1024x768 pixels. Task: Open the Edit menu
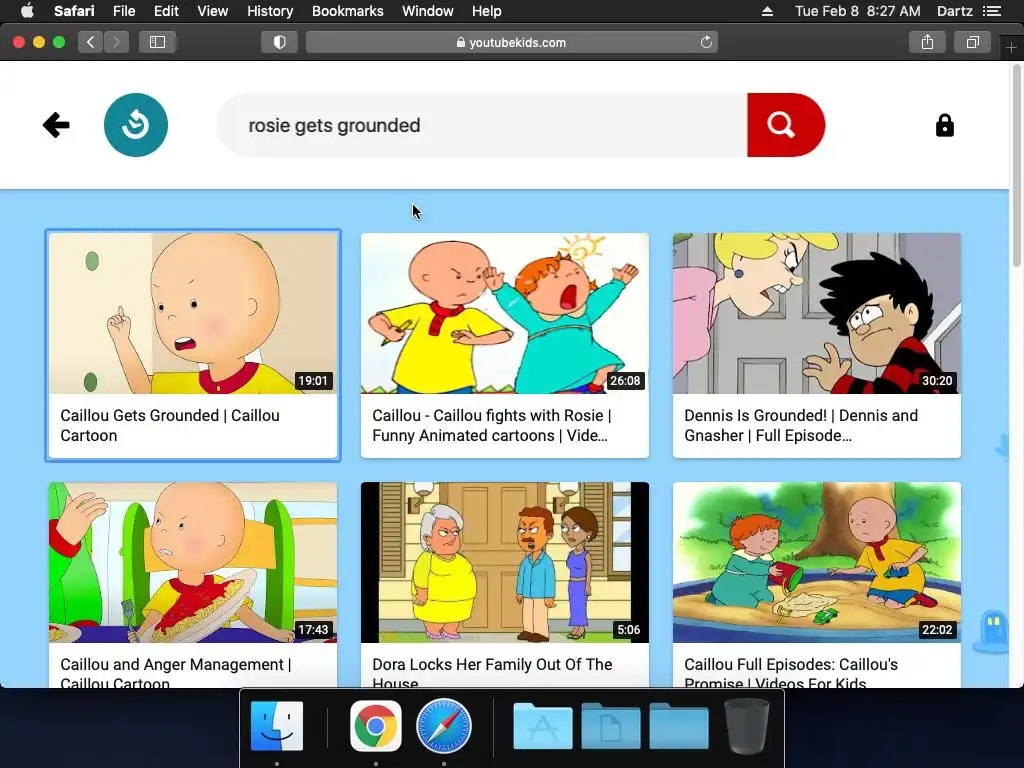(x=166, y=11)
